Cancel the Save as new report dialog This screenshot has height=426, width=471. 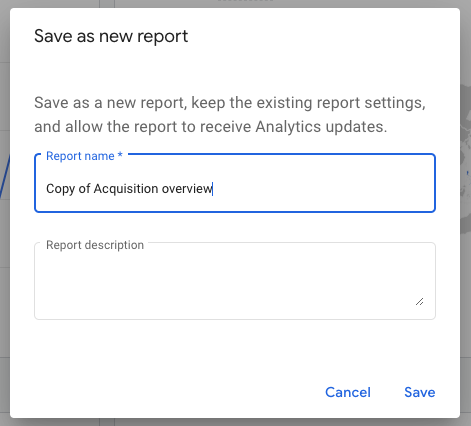tap(348, 392)
